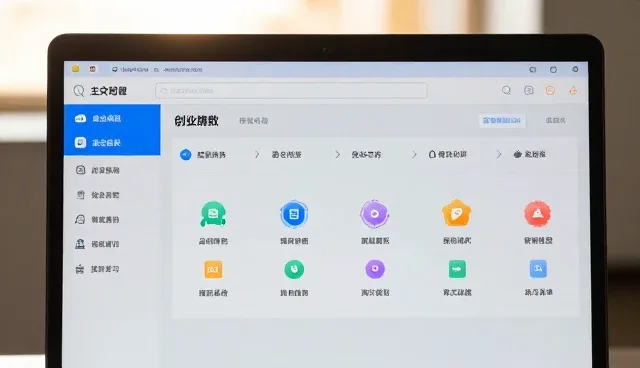640x368 pixels.
Task: Click the white cloud icon in the blue sidebar
Action: coord(80,118)
